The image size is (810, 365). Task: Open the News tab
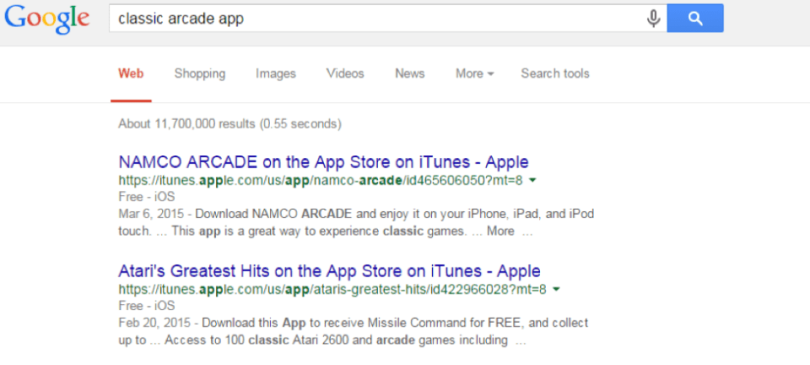click(410, 74)
